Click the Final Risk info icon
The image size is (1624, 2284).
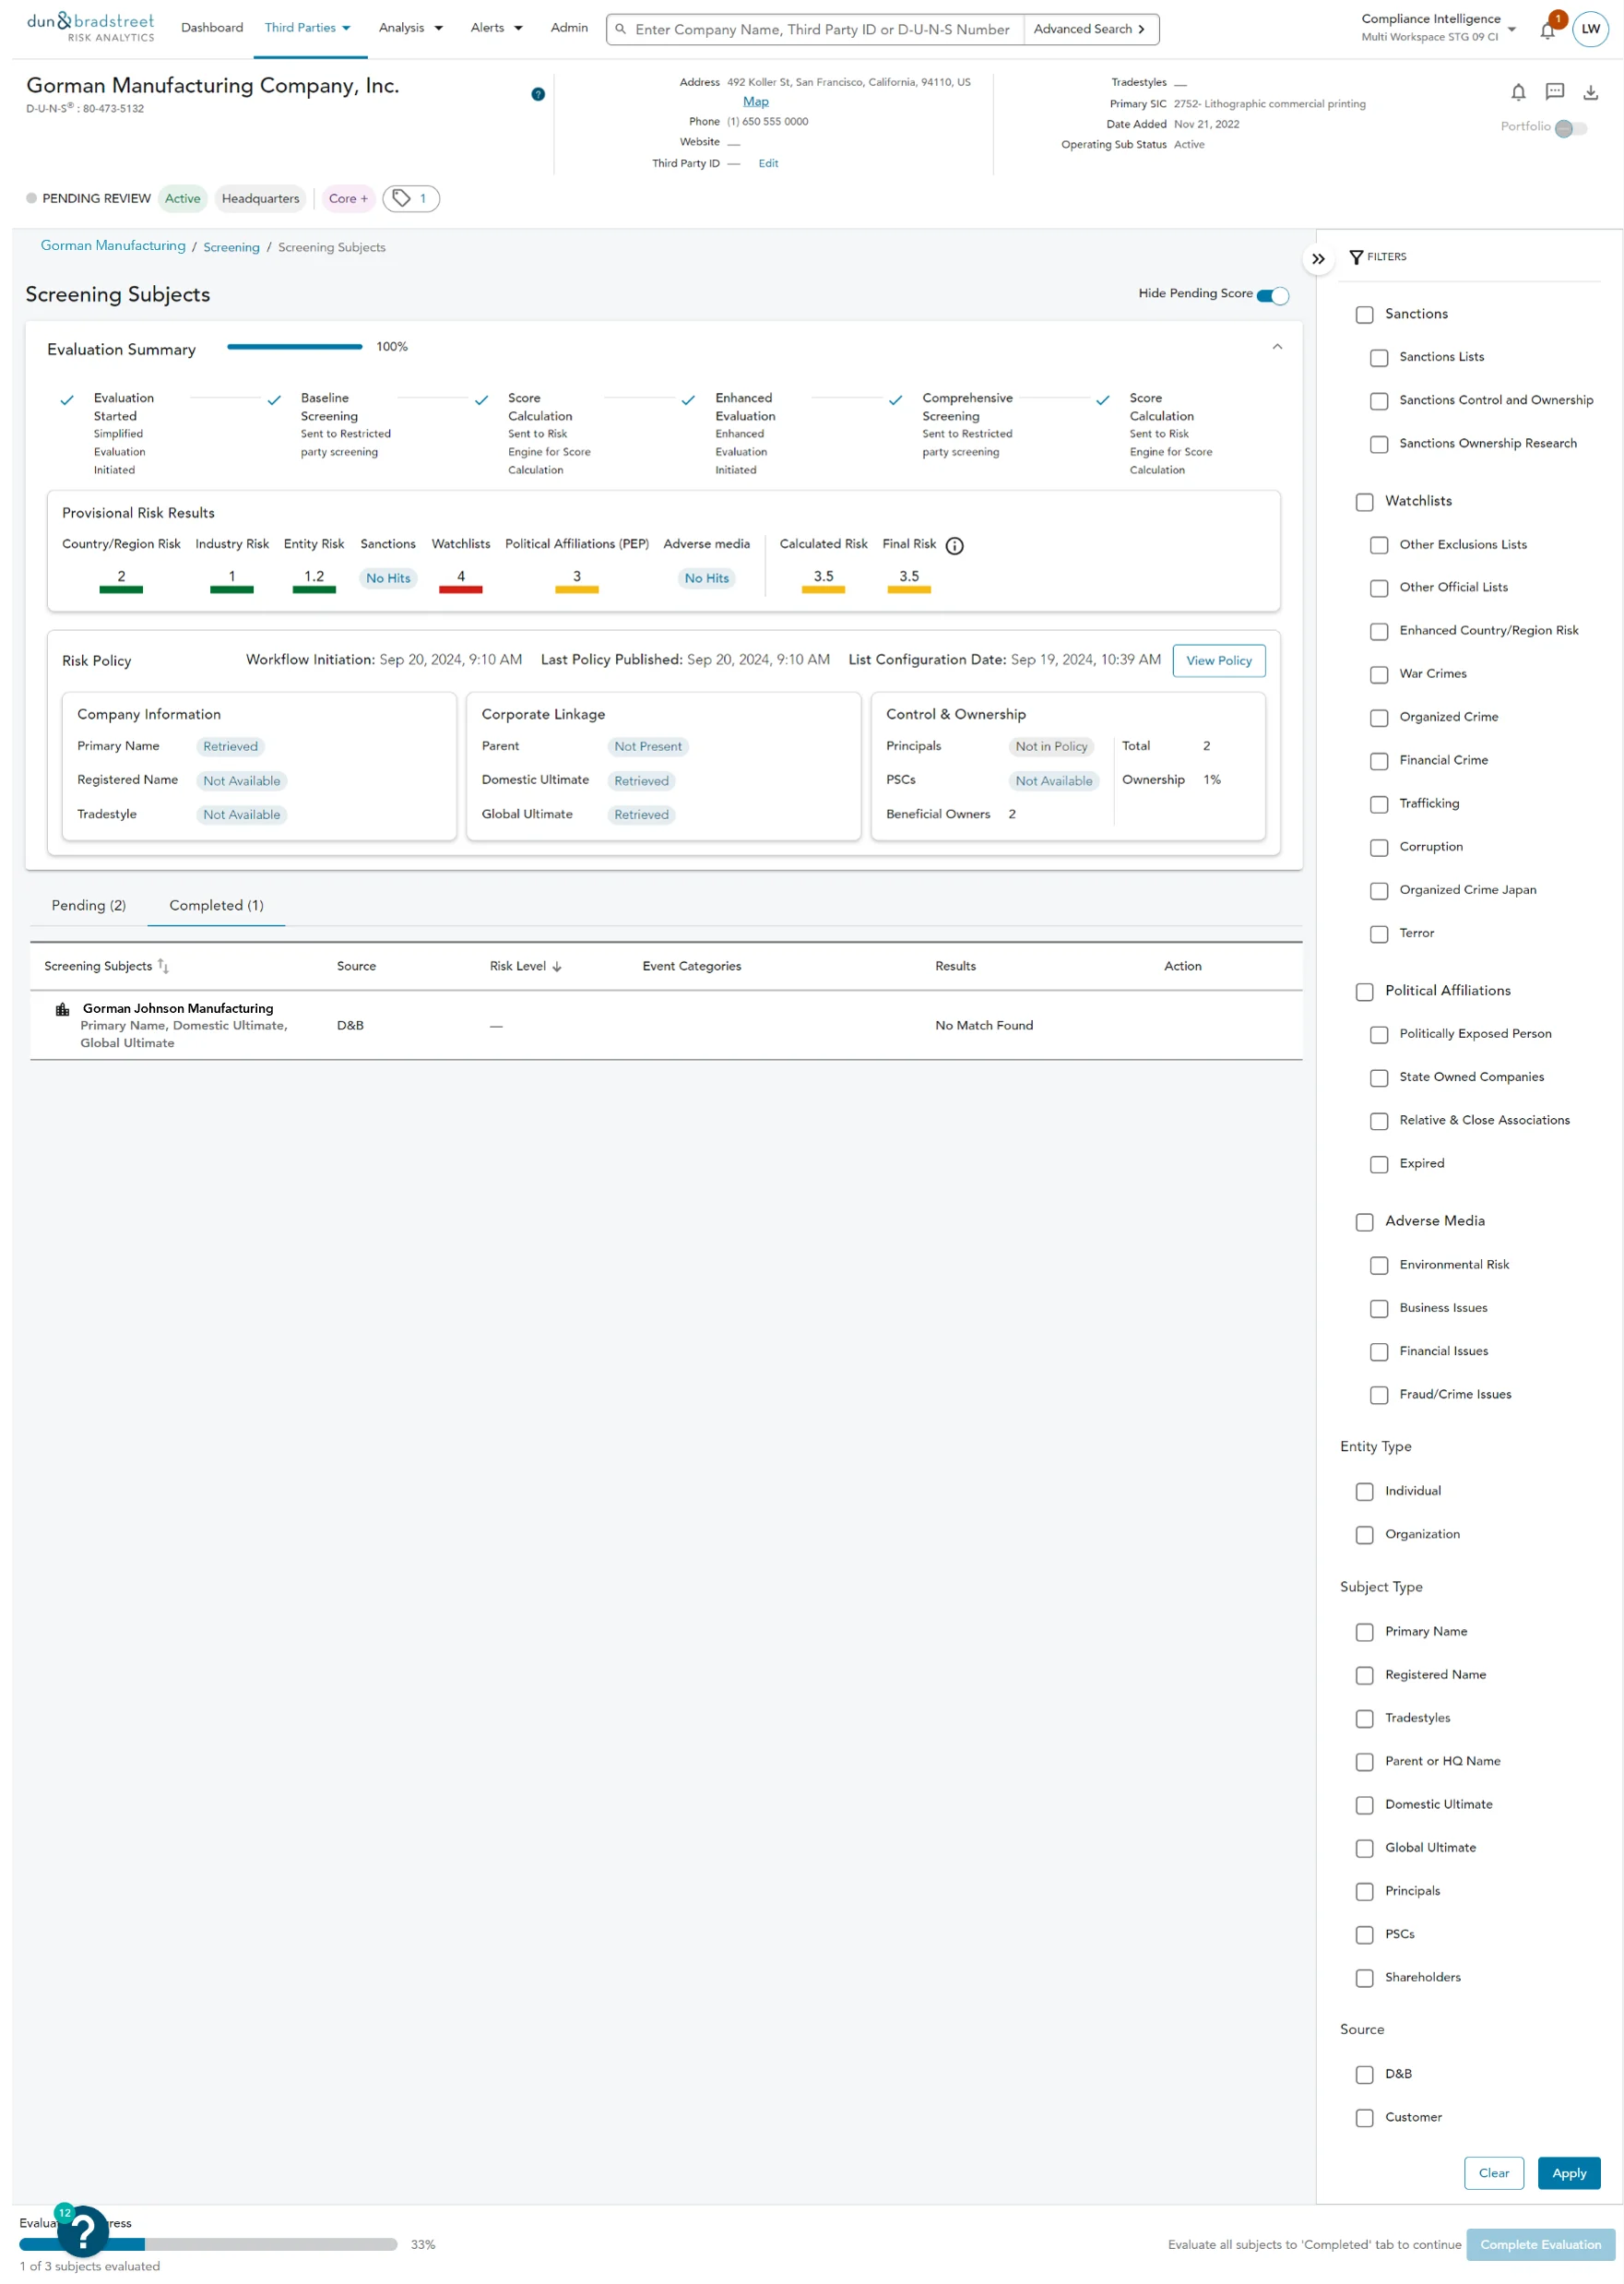tap(955, 545)
